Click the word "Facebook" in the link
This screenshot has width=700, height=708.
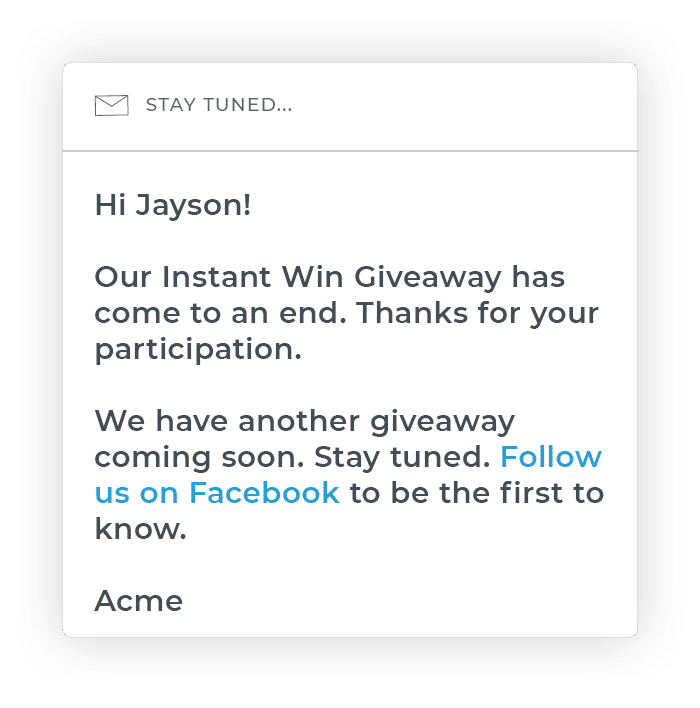coord(264,493)
